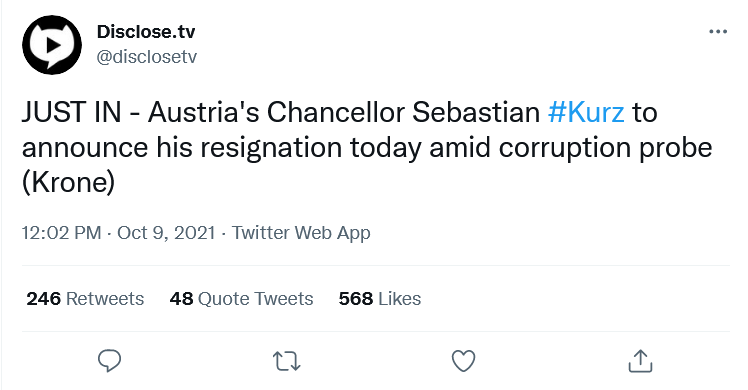Like the tweet with heart icon

[x=463, y=361]
